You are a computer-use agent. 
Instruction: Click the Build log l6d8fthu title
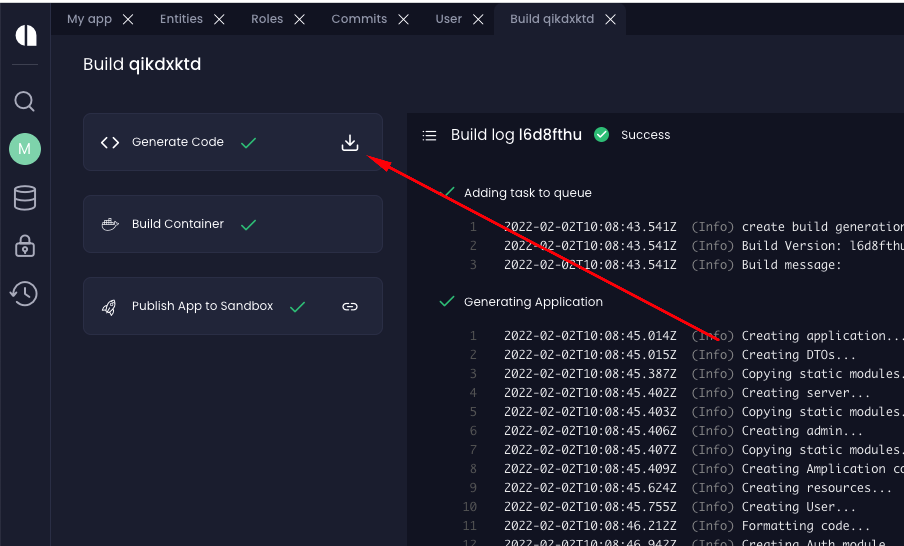[x=516, y=135]
